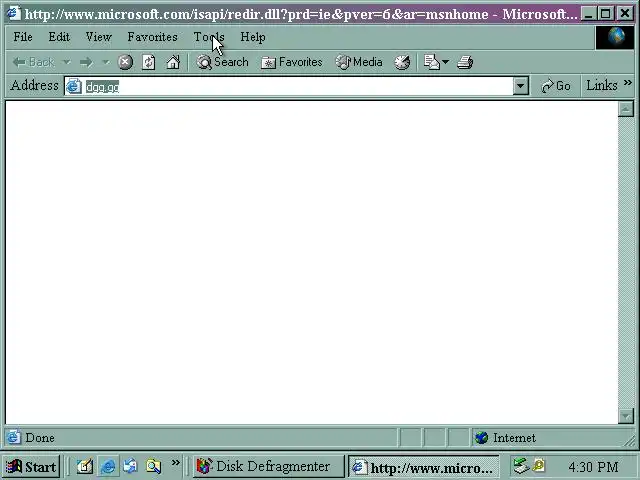Print the current page

click(465, 62)
